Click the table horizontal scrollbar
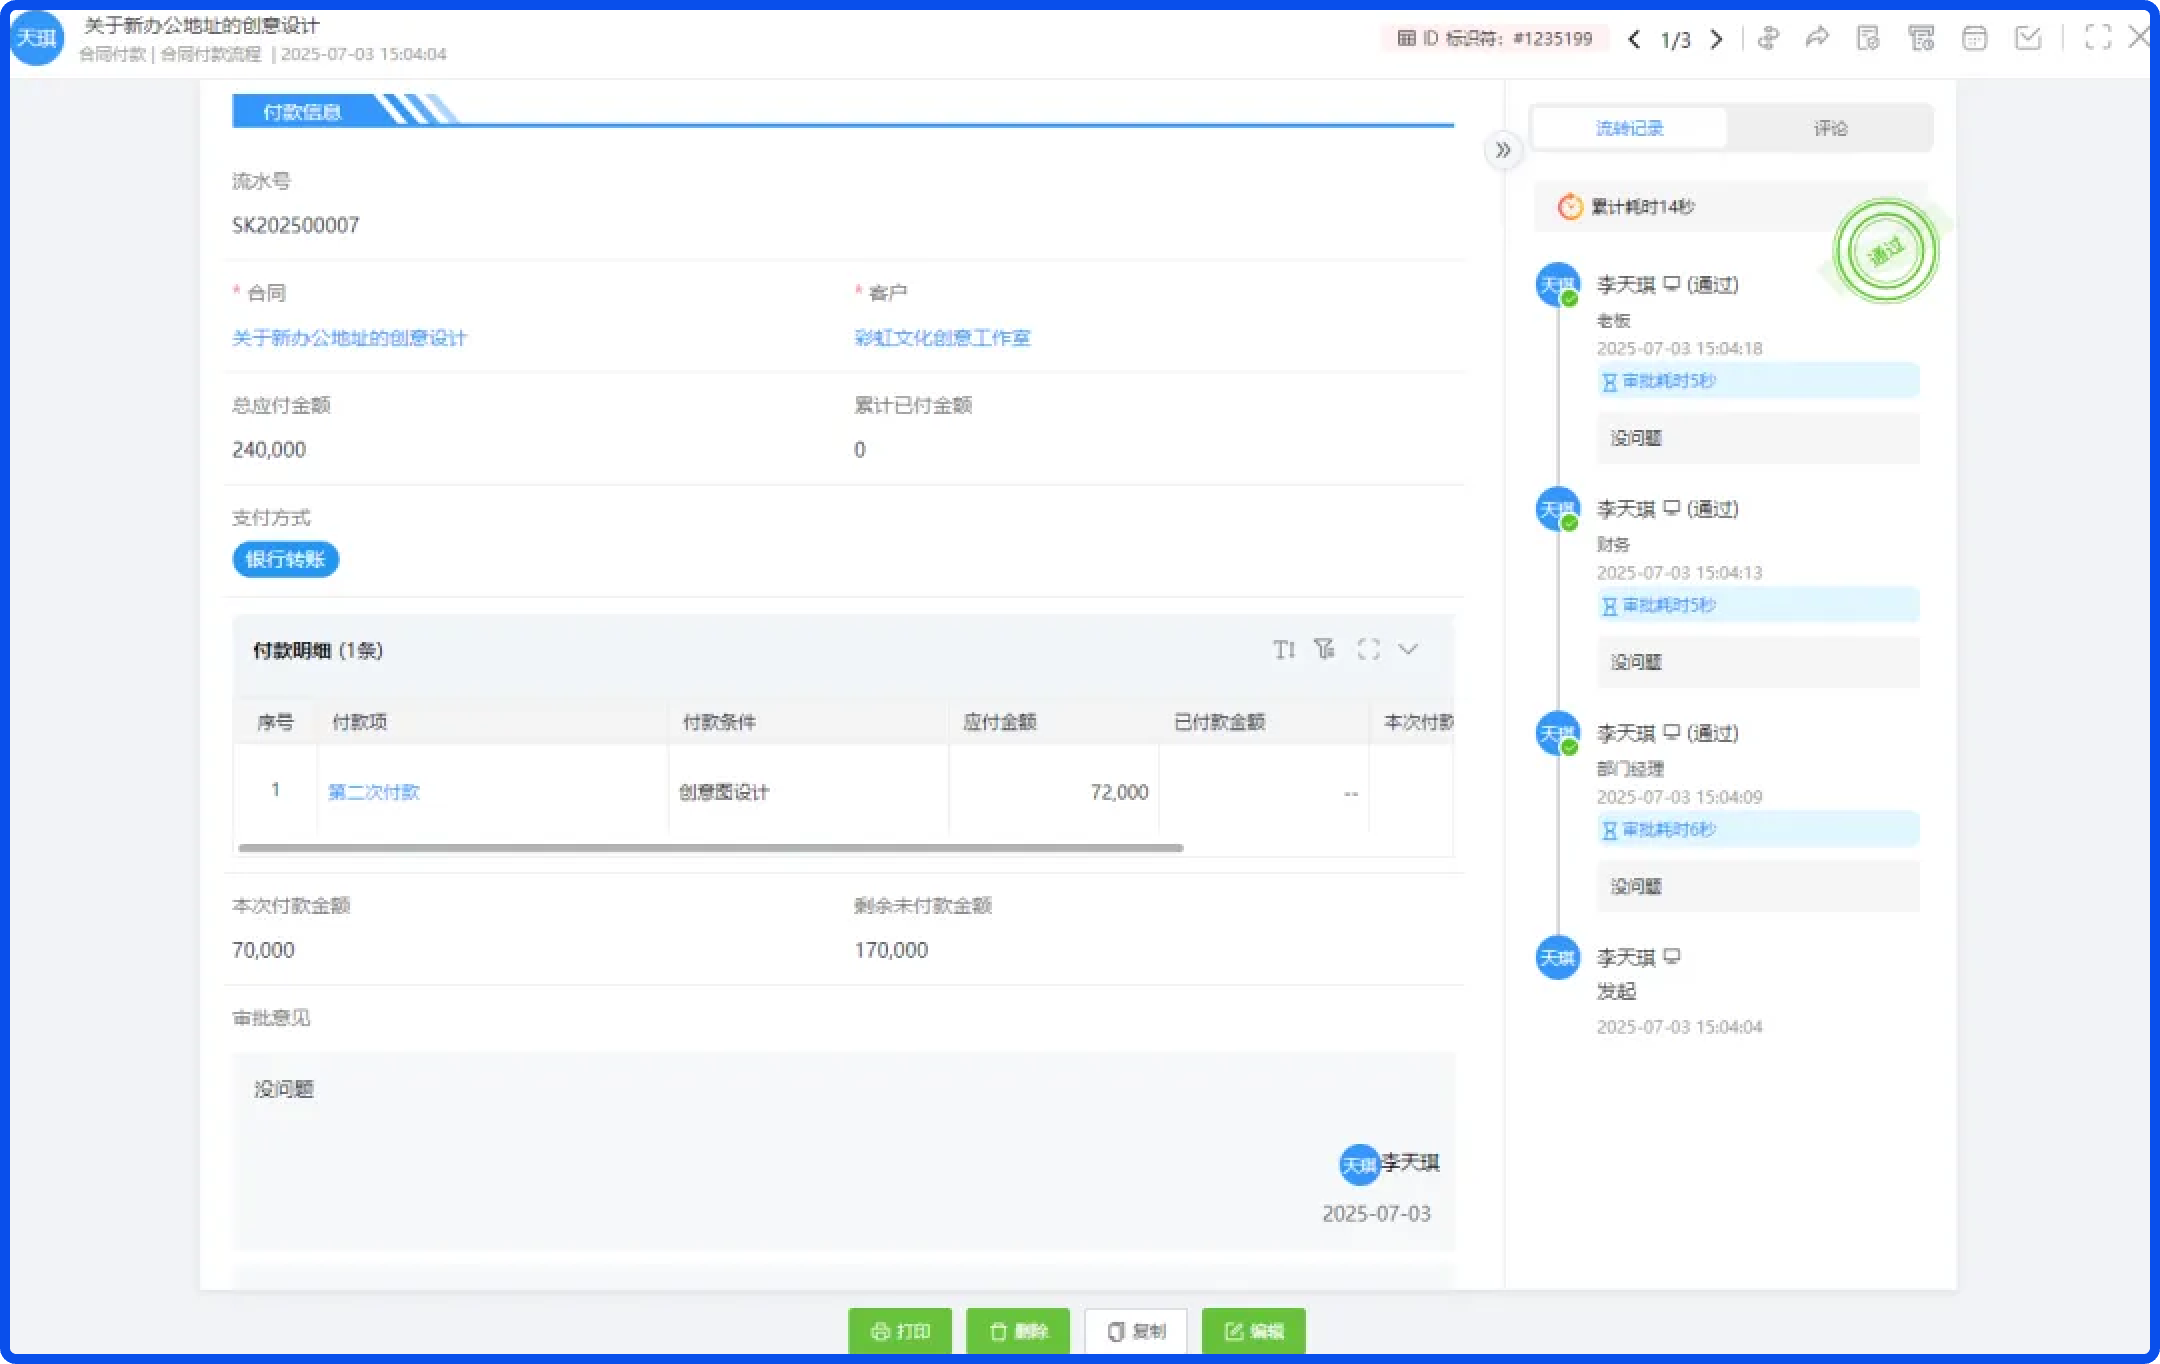Image resolution: width=2160 pixels, height=1364 pixels. (x=710, y=848)
